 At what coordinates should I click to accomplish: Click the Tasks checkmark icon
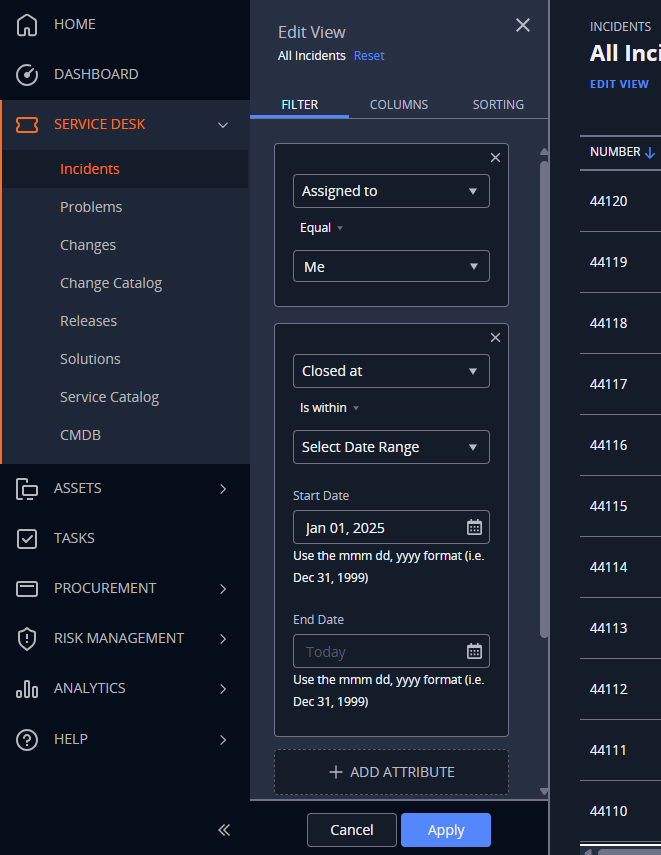pyautogui.click(x=27, y=539)
